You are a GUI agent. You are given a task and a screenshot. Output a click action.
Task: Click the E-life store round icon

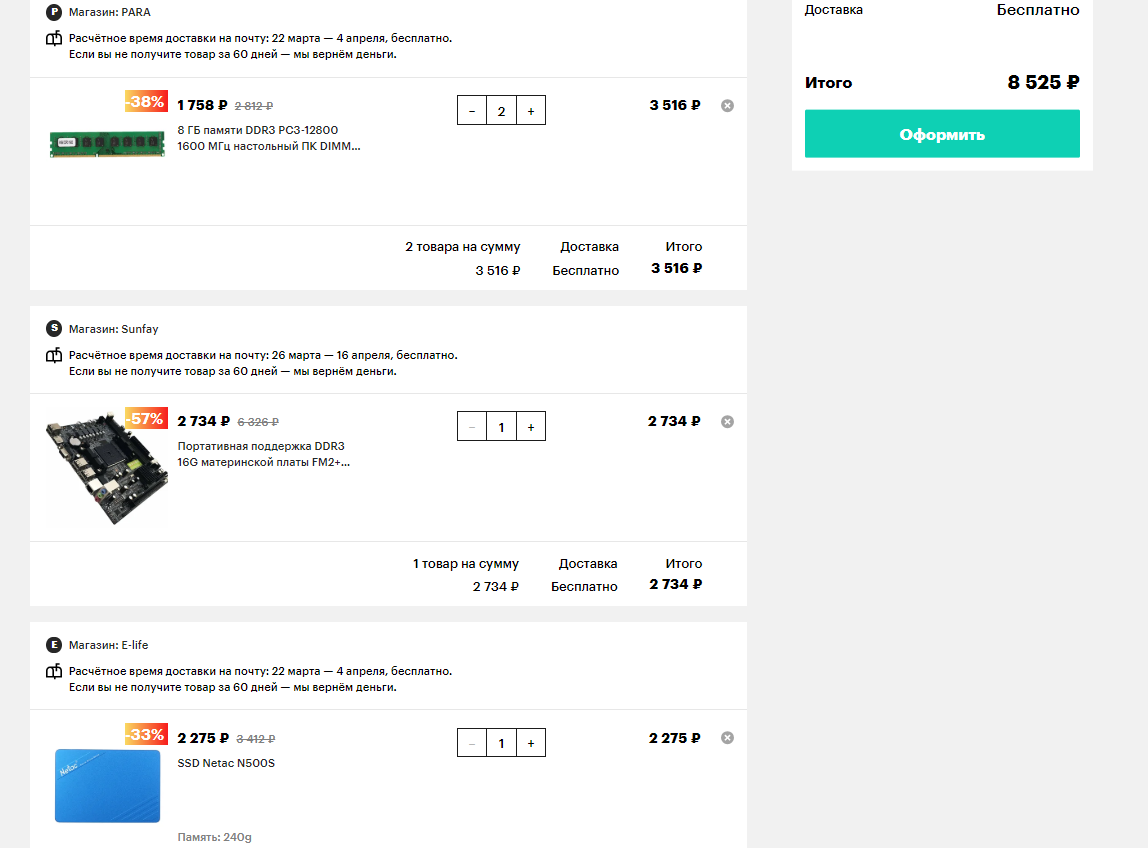coord(53,645)
